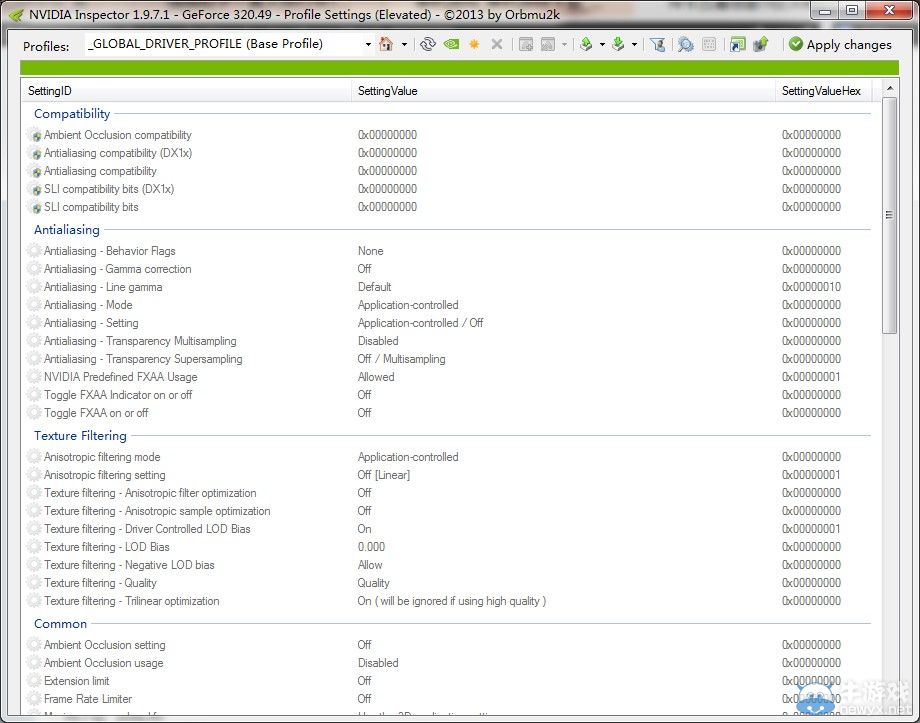The width and height of the screenshot is (920, 723).
Task: Click the 'Application-controlled / Off' value
Action: 421,323
